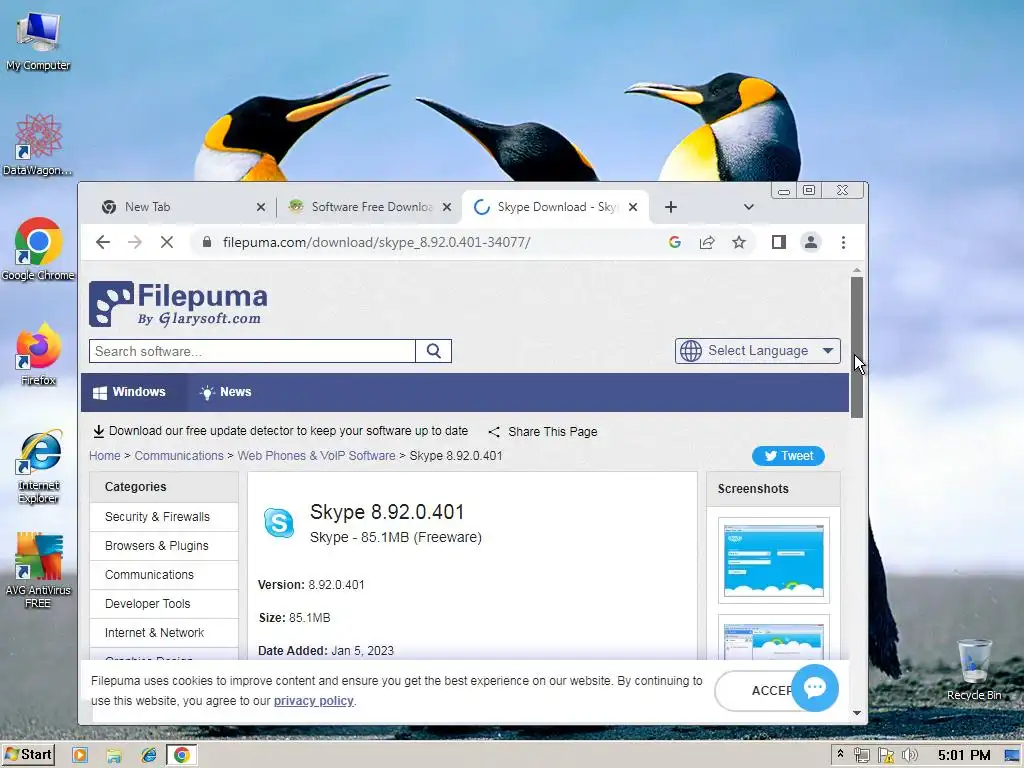Click the privacy policy link
This screenshot has width=1024, height=768.
pyautogui.click(x=313, y=701)
